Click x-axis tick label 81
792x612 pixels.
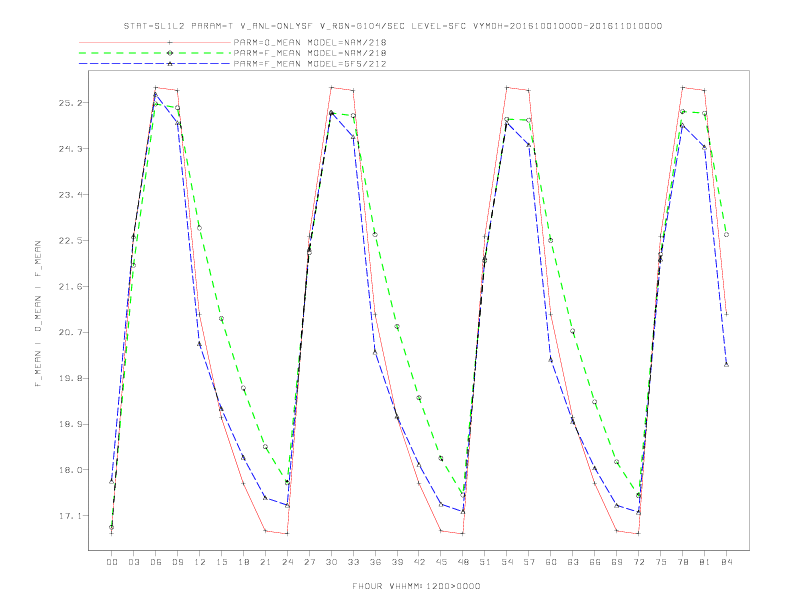click(705, 562)
